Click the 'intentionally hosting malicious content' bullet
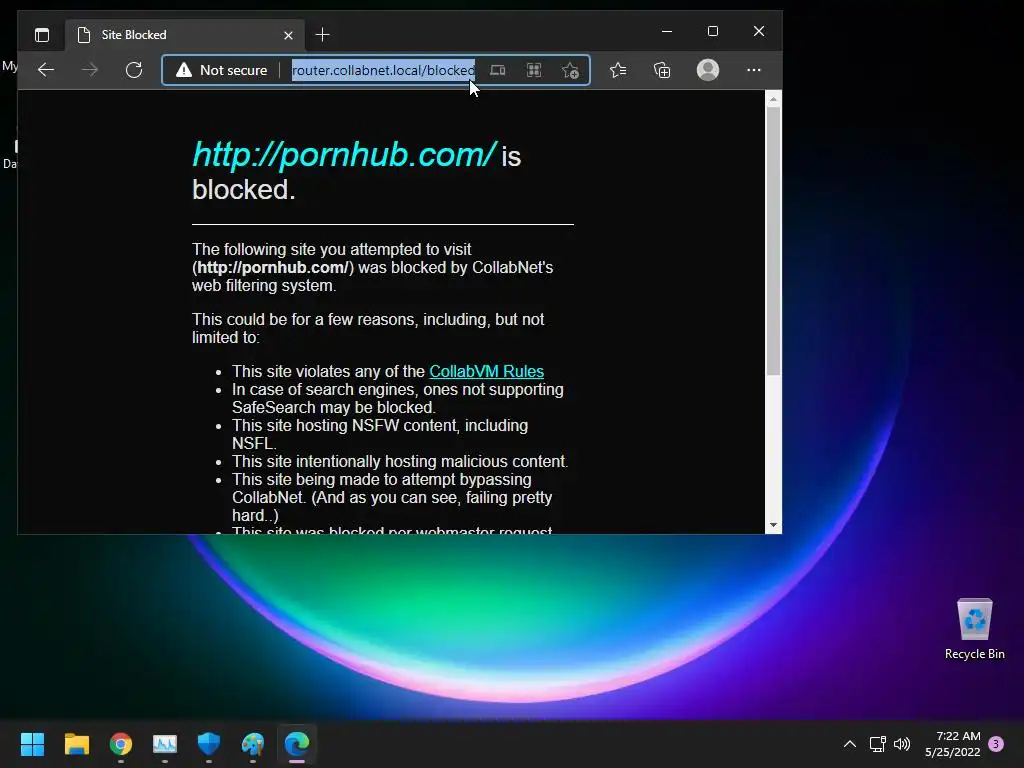Image resolution: width=1024 pixels, height=768 pixels. point(400,461)
